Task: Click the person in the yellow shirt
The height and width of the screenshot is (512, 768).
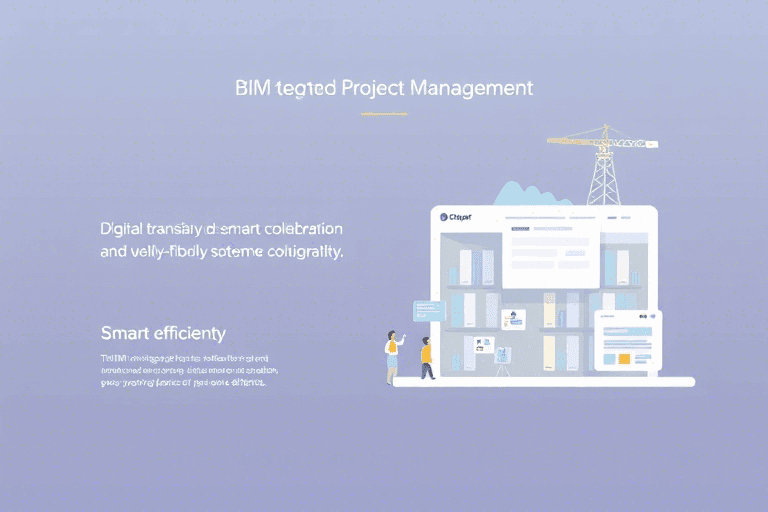Action: (427, 357)
